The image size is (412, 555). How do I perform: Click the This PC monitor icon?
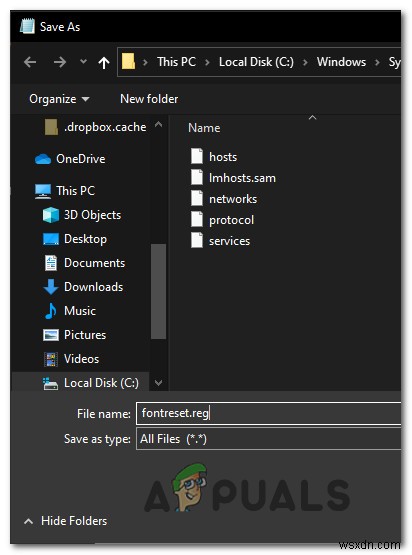tap(43, 191)
